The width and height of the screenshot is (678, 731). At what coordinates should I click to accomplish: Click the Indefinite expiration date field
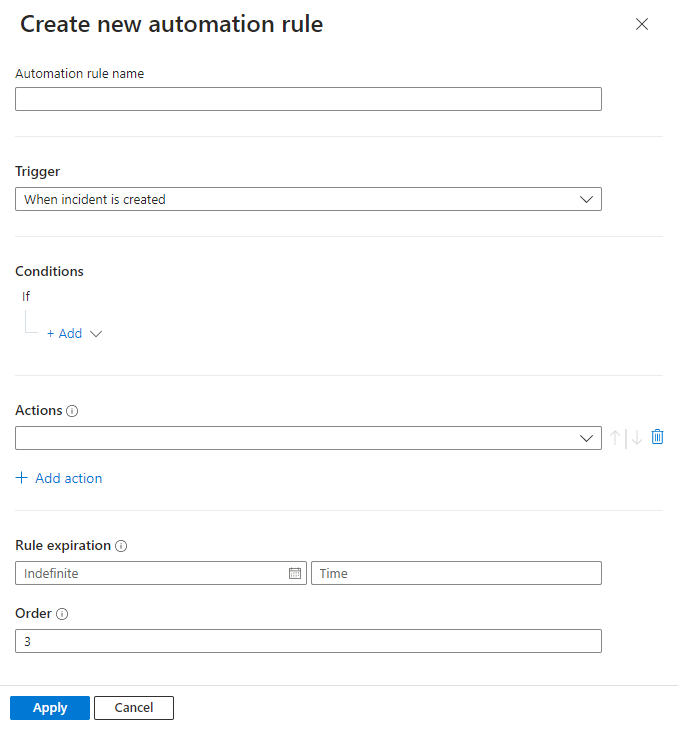point(150,573)
